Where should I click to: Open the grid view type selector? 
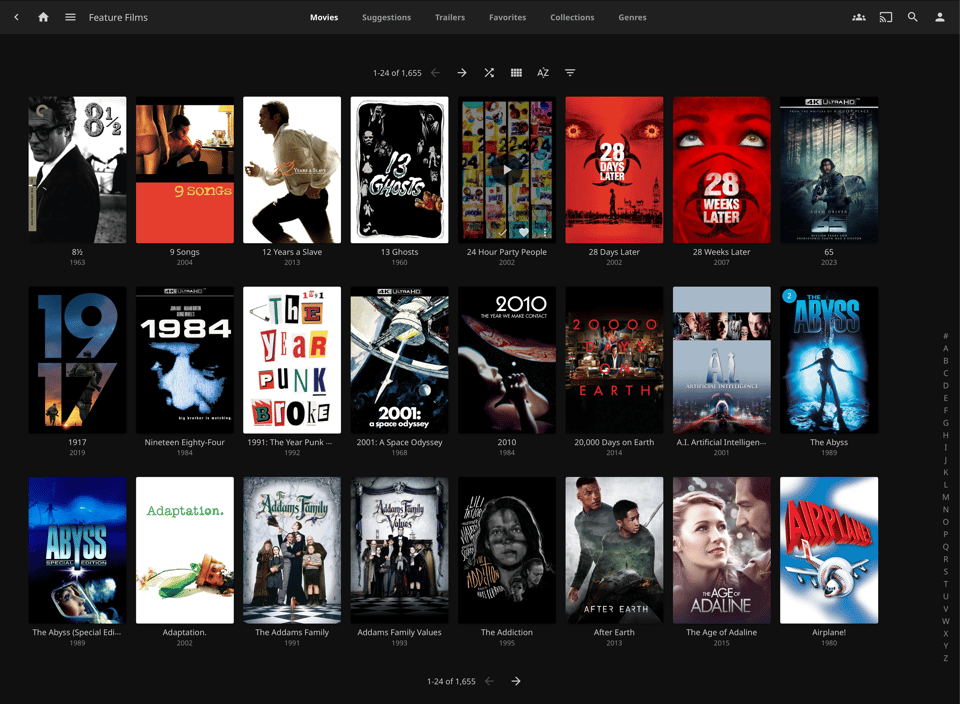[516, 73]
